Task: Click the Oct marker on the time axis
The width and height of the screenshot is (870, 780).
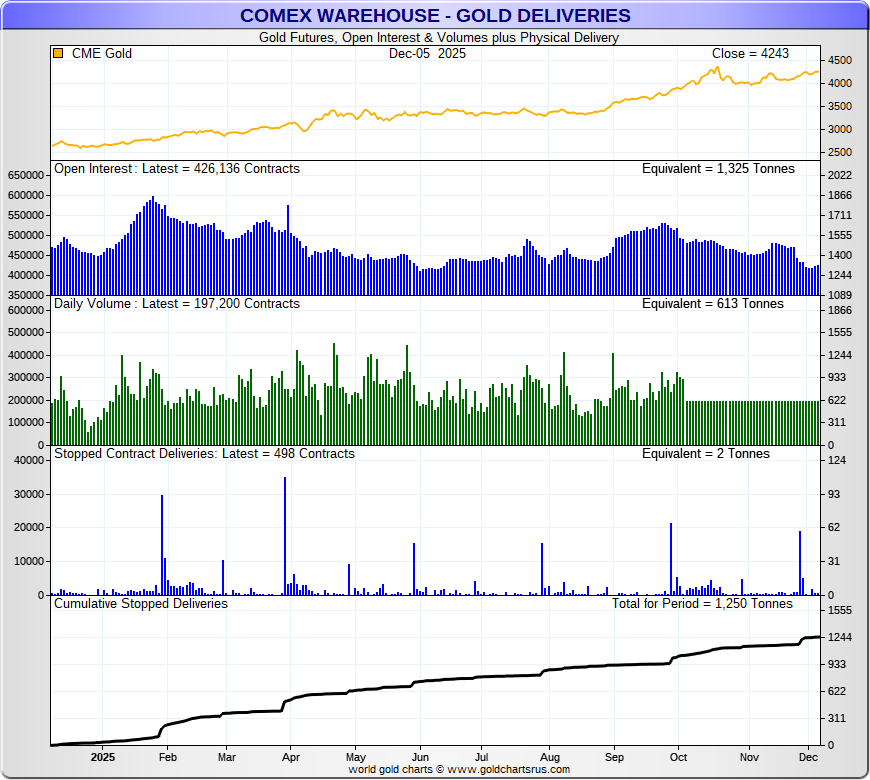Action: click(679, 757)
